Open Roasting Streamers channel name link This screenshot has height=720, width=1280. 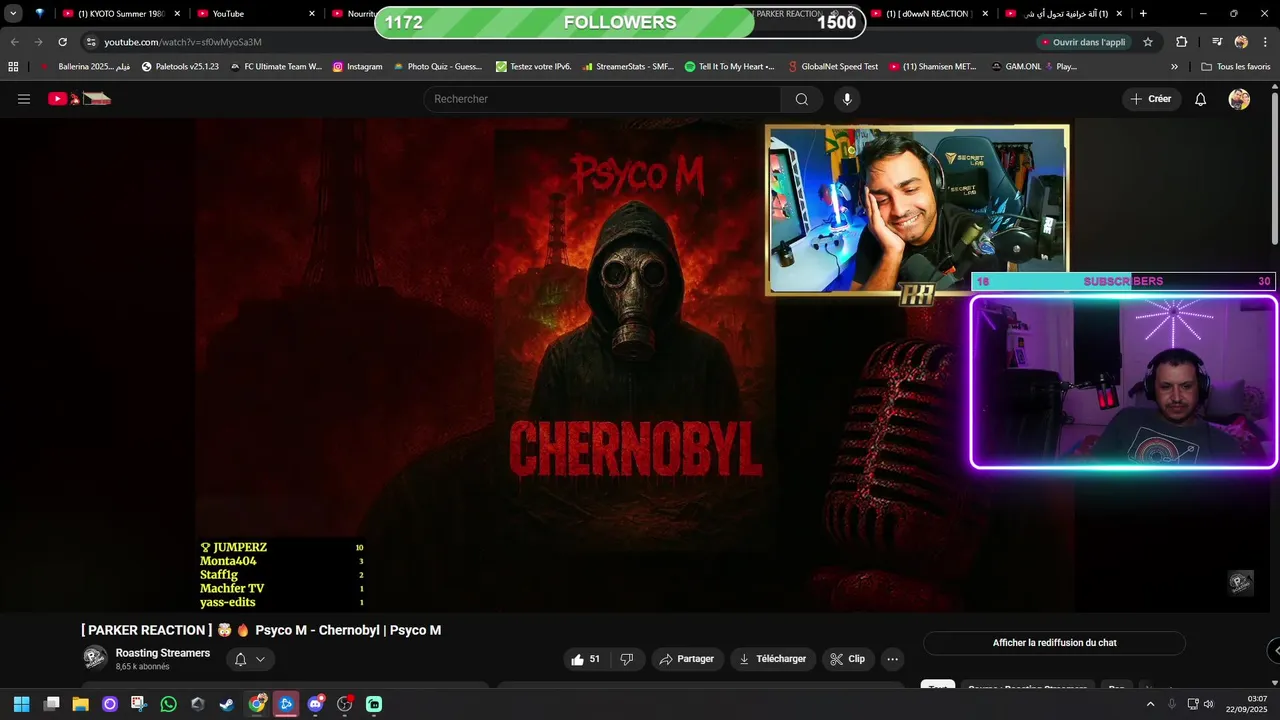click(x=163, y=653)
